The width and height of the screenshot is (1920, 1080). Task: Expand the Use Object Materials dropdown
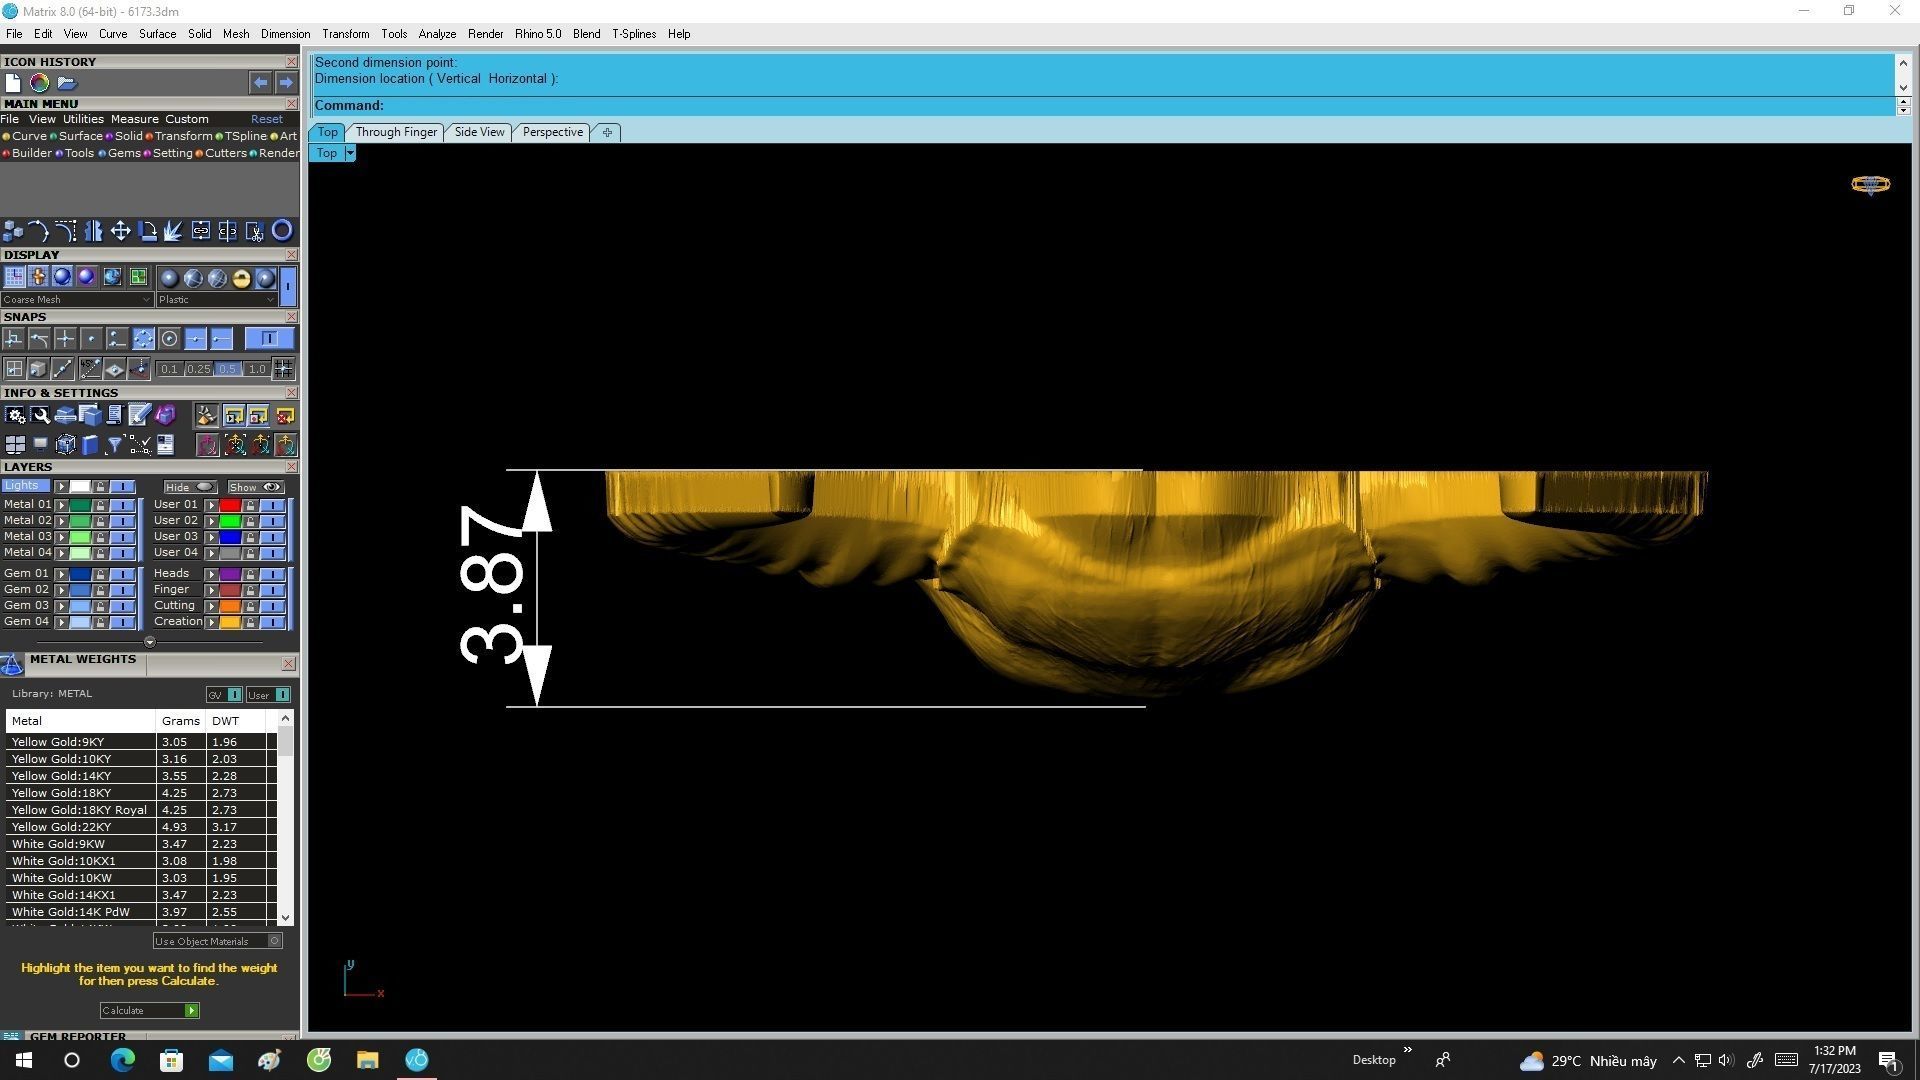click(x=275, y=941)
